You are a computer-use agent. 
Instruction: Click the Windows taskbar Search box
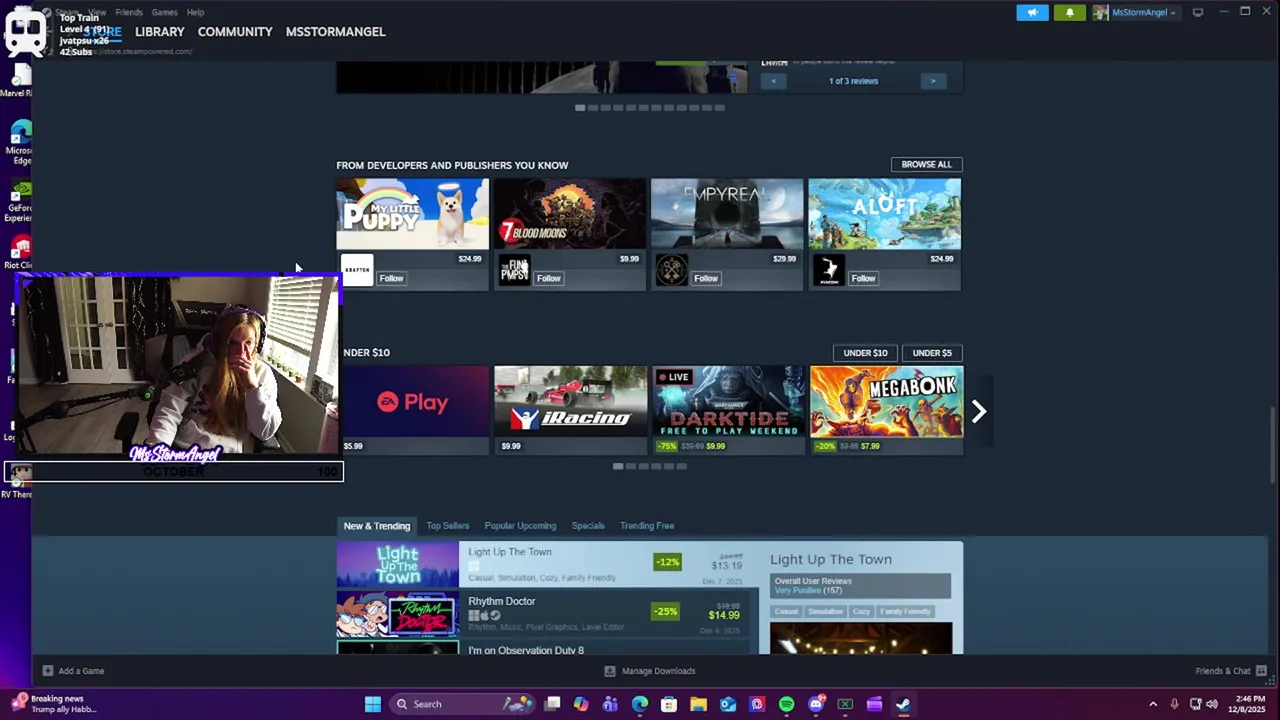coord(463,704)
